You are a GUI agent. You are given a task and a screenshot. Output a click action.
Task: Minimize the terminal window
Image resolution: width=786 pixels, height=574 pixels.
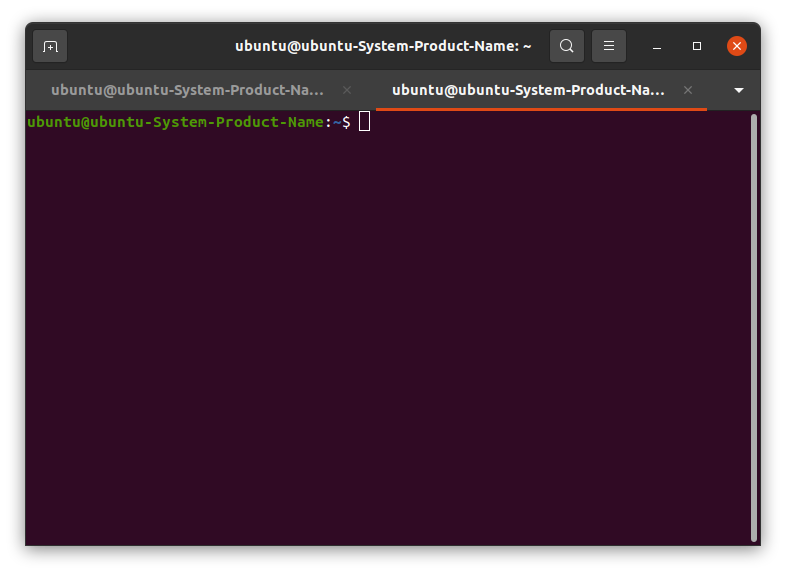tap(657, 47)
